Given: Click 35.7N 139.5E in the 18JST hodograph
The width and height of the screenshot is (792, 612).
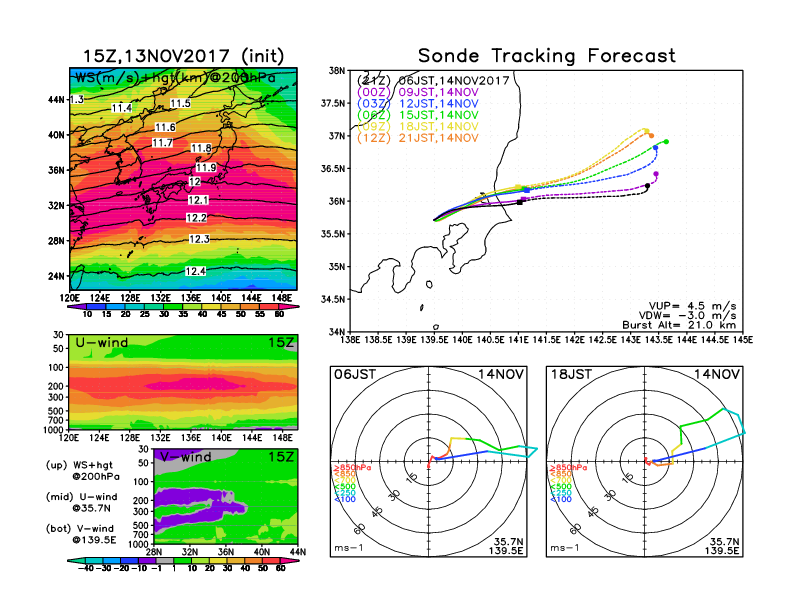Looking at the screenshot, I should (x=722, y=546).
